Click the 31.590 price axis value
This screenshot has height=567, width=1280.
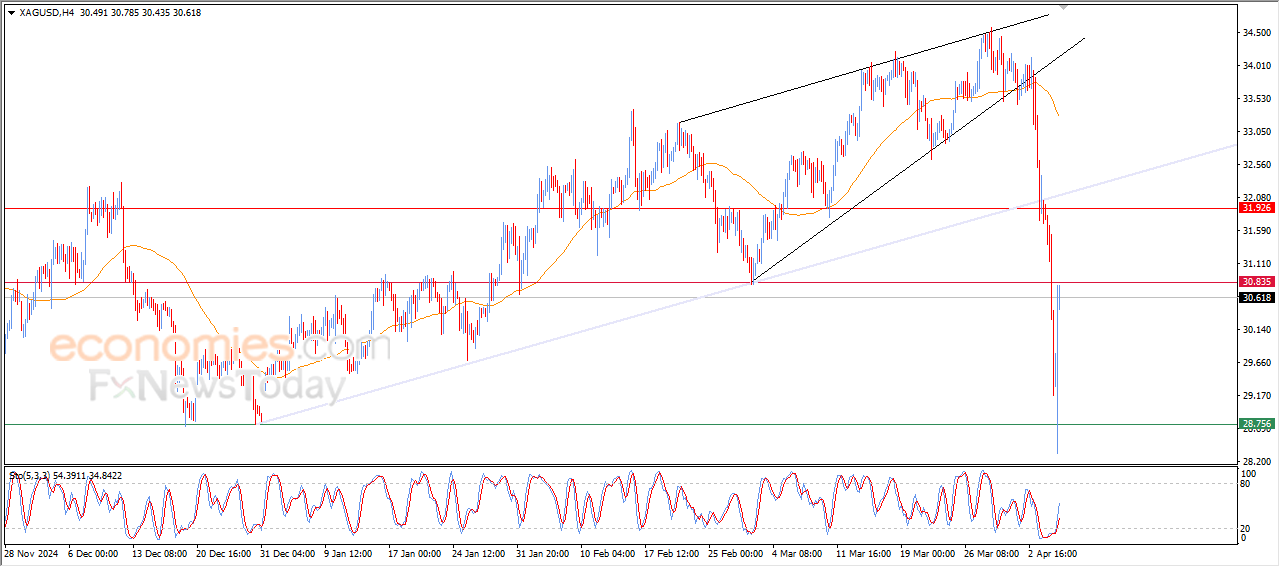[1257, 231]
